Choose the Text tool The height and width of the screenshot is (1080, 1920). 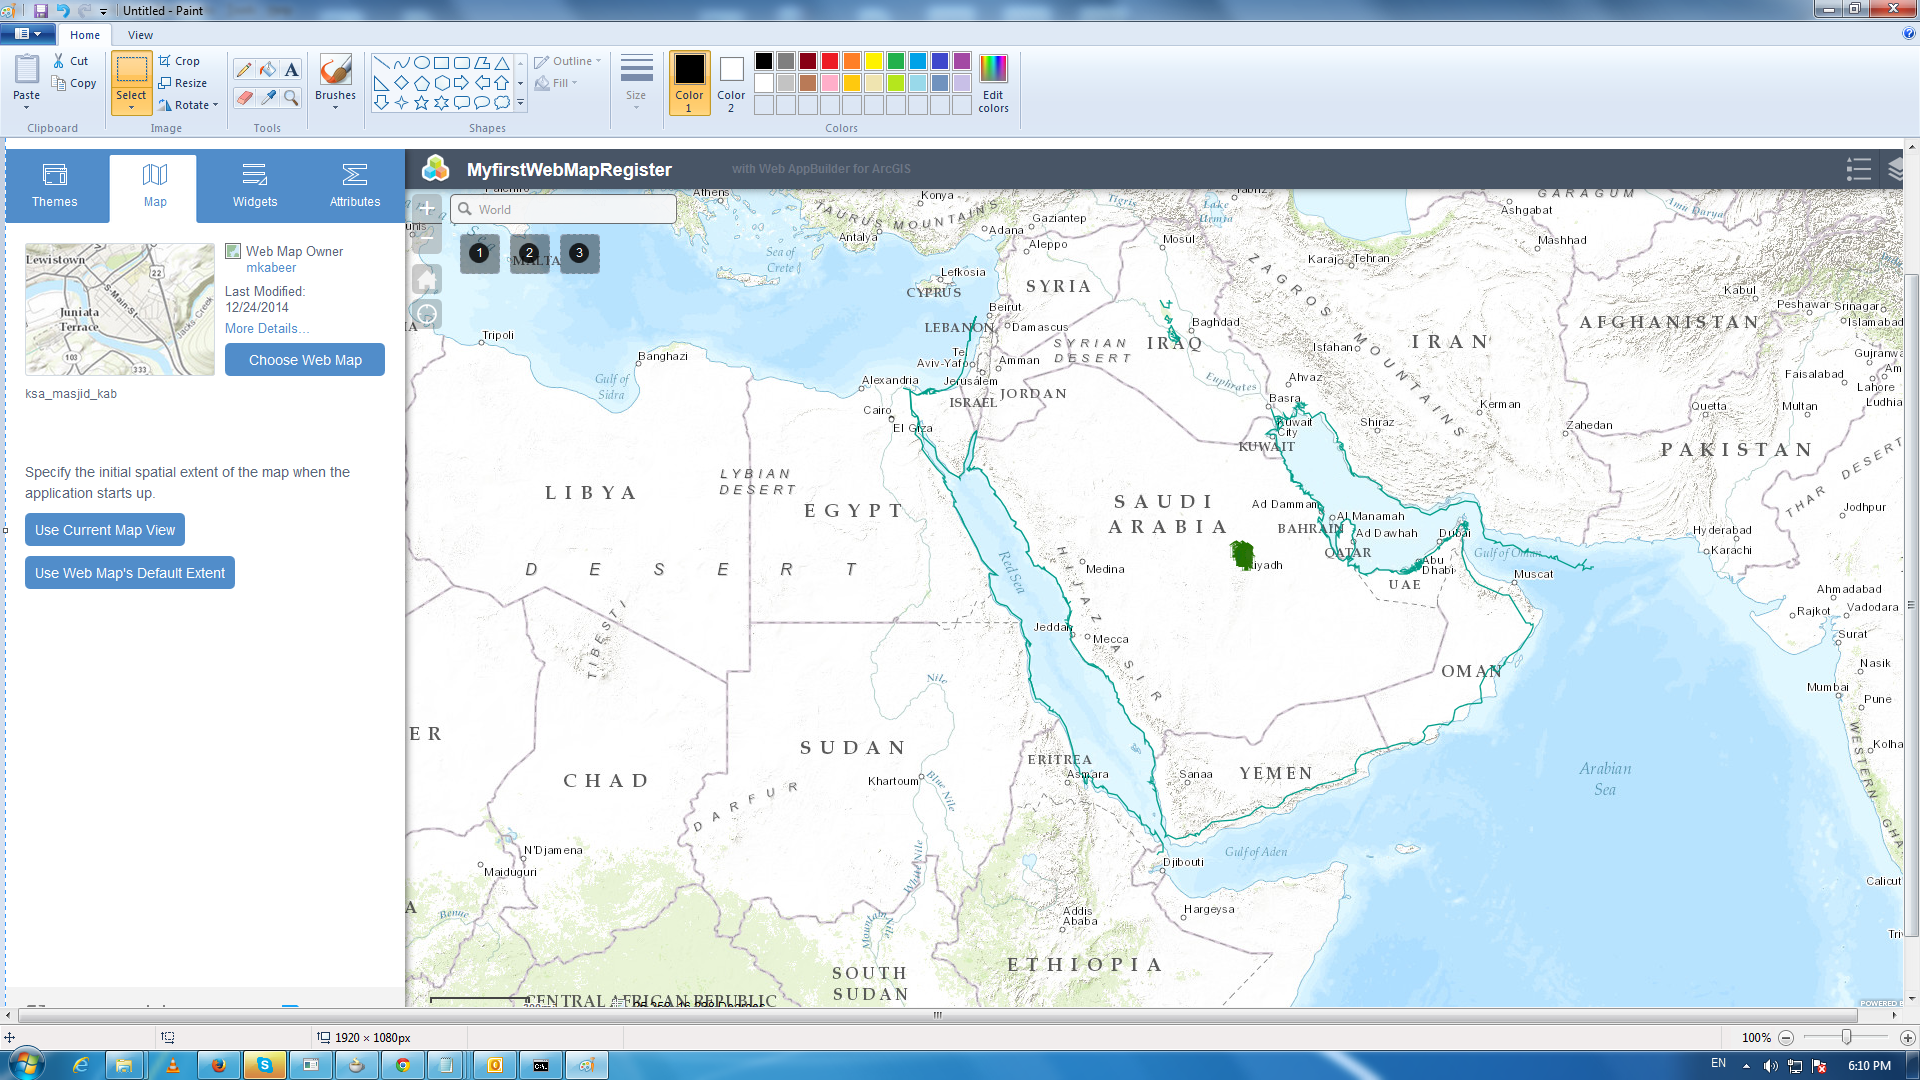[x=291, y=69]
